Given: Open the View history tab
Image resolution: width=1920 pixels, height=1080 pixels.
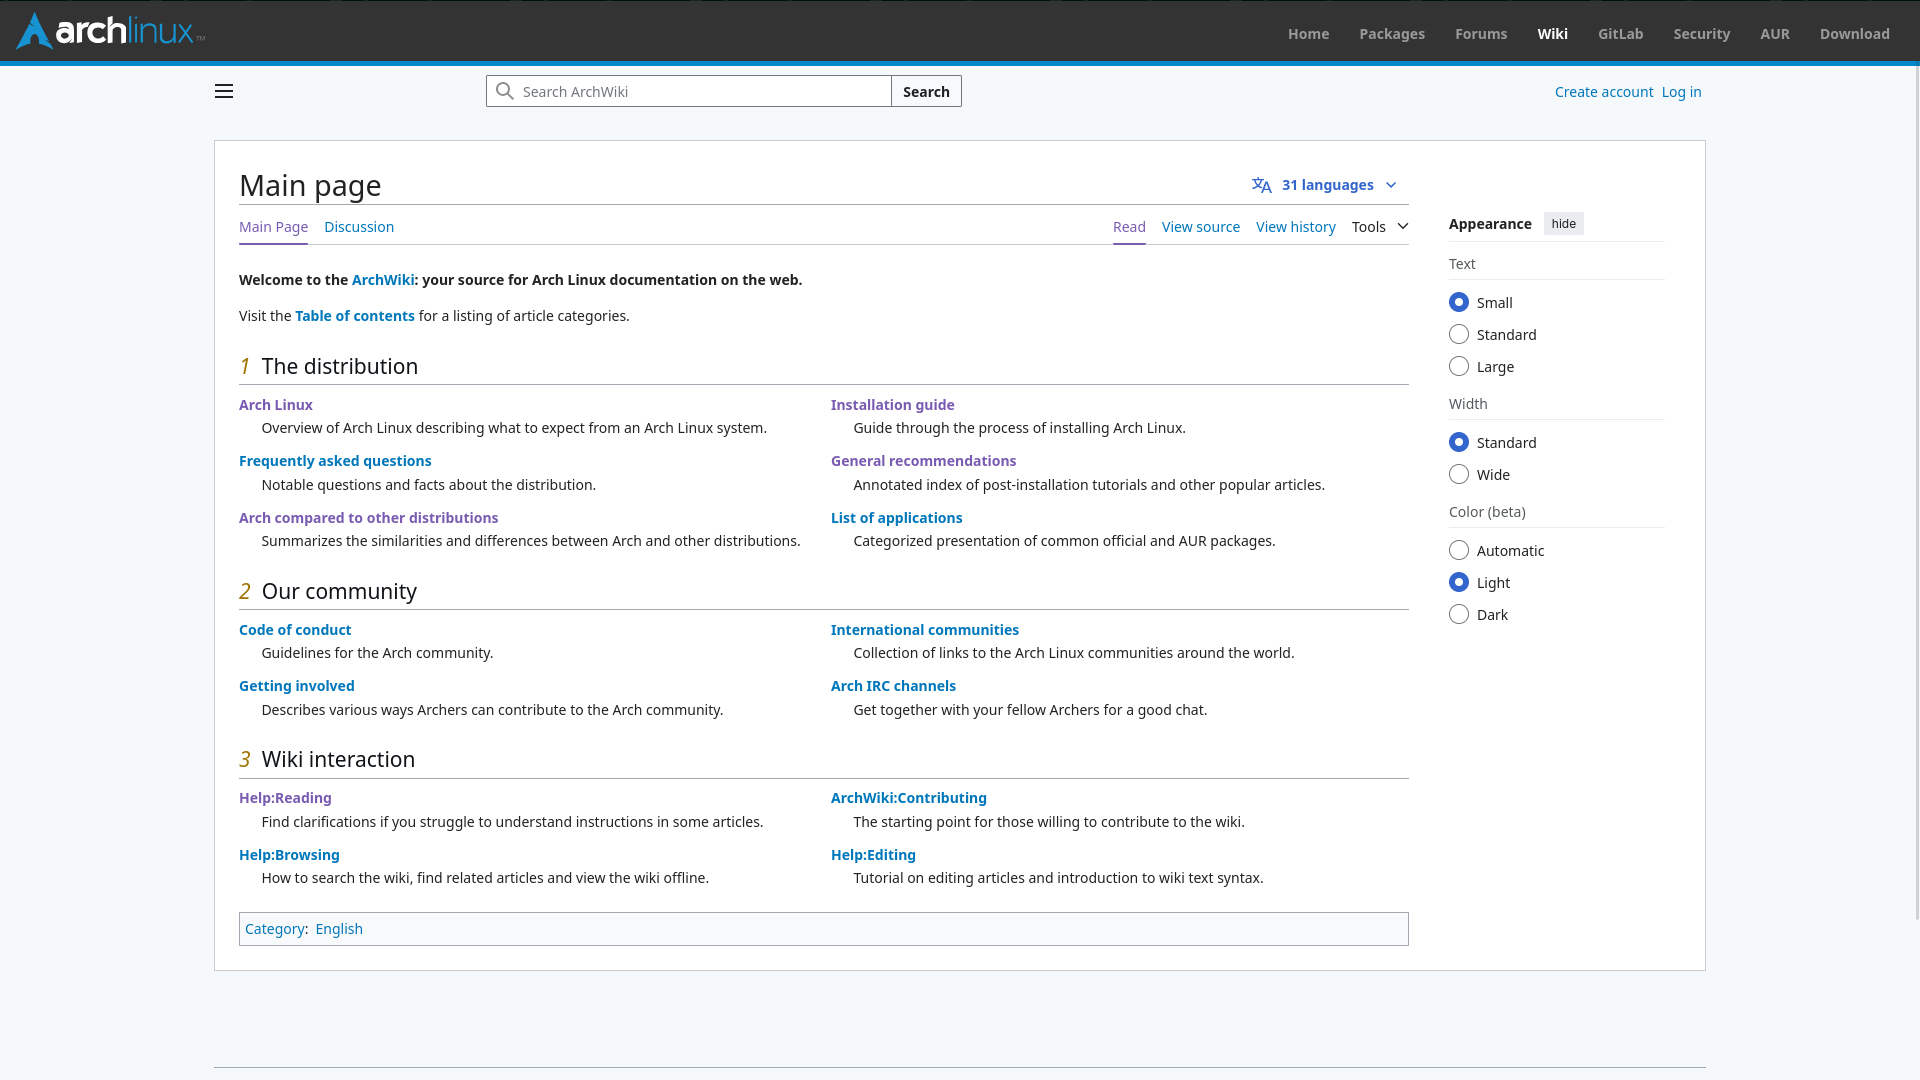Looking at the screenshot, I should [x=1295, y=227].
